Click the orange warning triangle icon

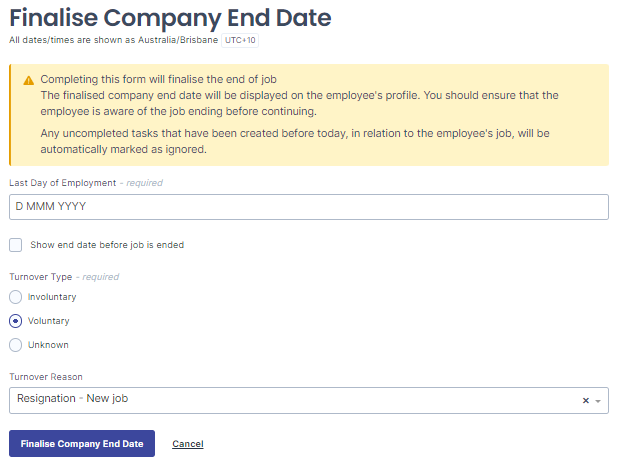[x=29, y=81]
